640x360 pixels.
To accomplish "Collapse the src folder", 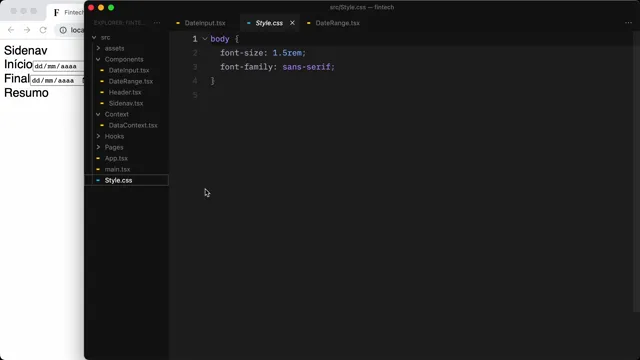I will pos(94,38).
